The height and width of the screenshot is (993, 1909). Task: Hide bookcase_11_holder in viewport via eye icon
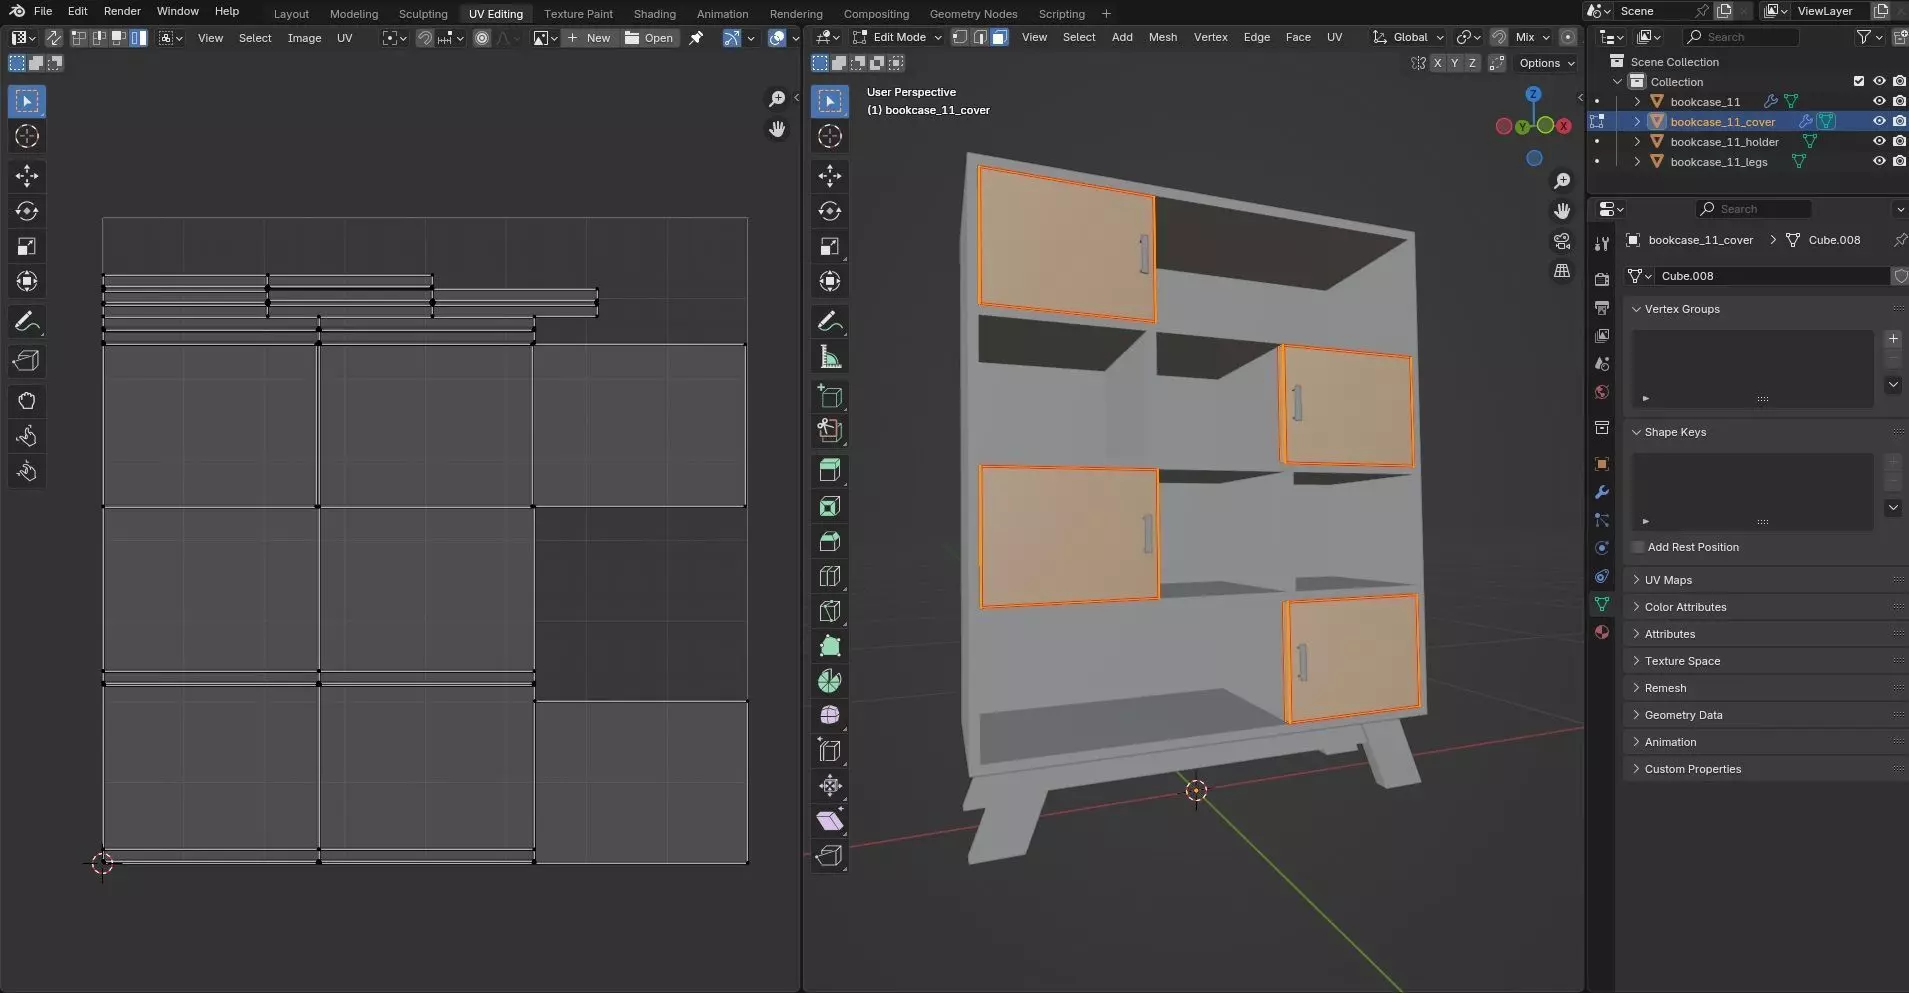click(x=1879, y=141)
